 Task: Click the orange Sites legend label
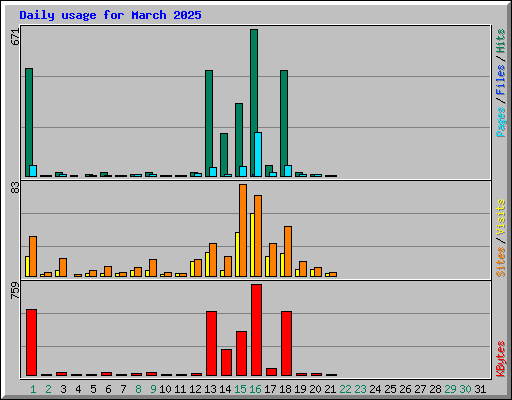pos(500,262)
